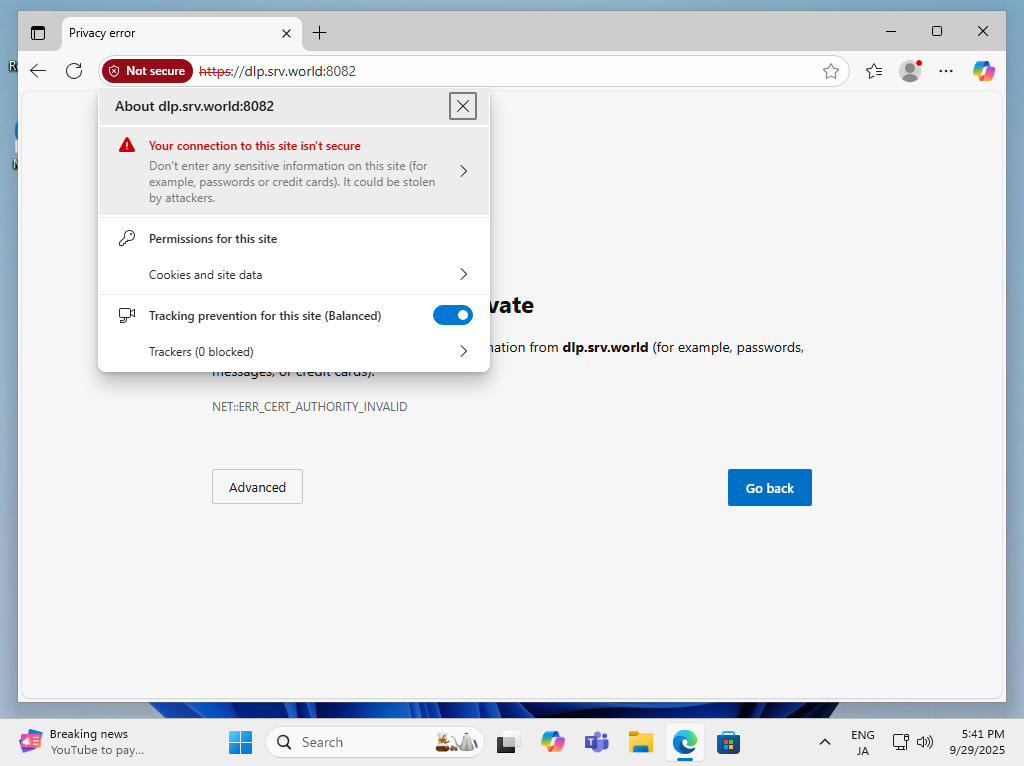The image size is (1024, 766).
Task: Launch Microsoft Teams from the taskbar
Action: (x=596, y=742)
